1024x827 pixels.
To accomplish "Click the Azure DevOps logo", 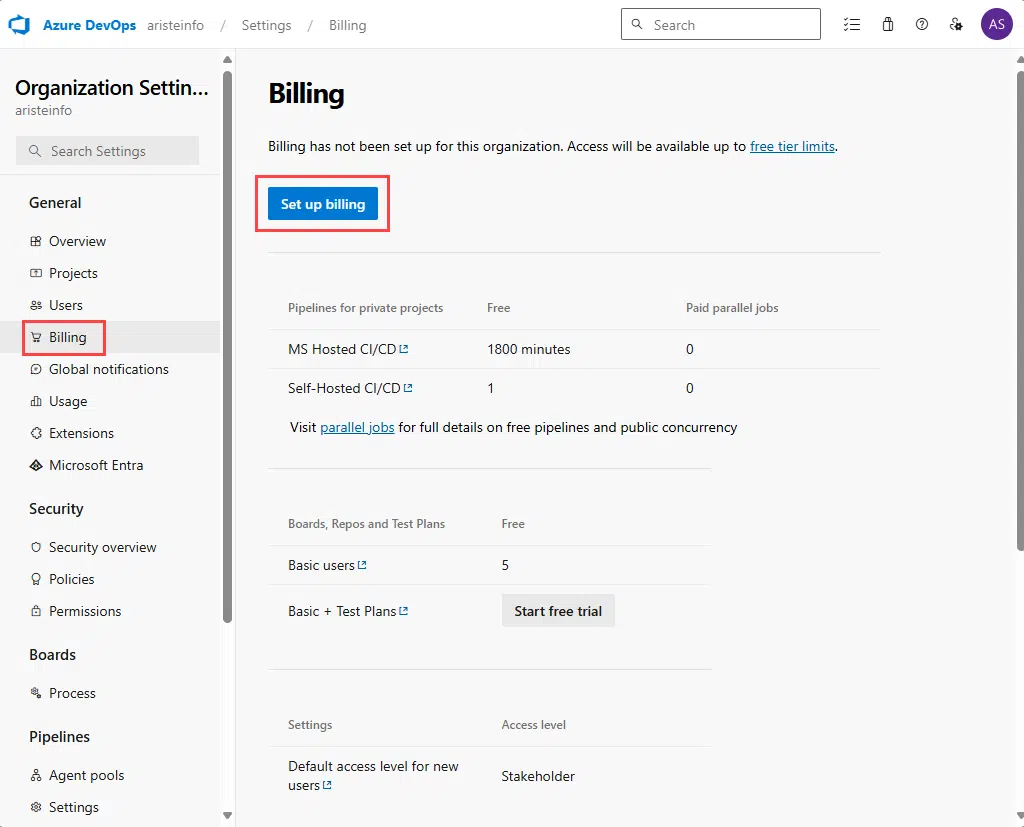I will click(x=19, y=24).
